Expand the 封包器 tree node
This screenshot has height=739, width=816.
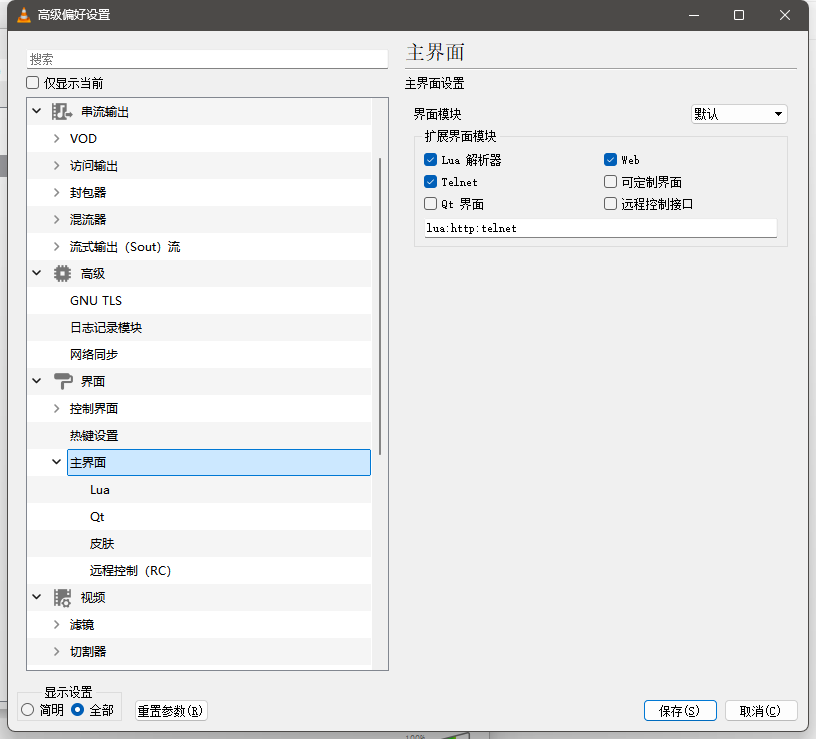[57, 193]
